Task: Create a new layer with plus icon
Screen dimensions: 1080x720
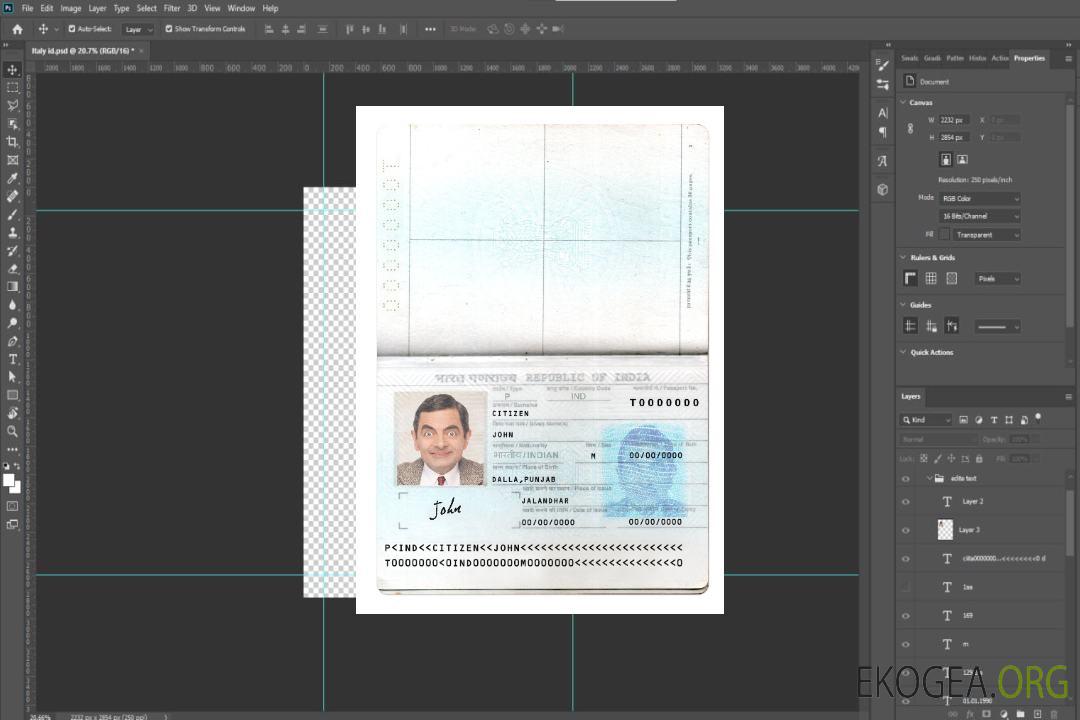Action: pos(1037,714)
